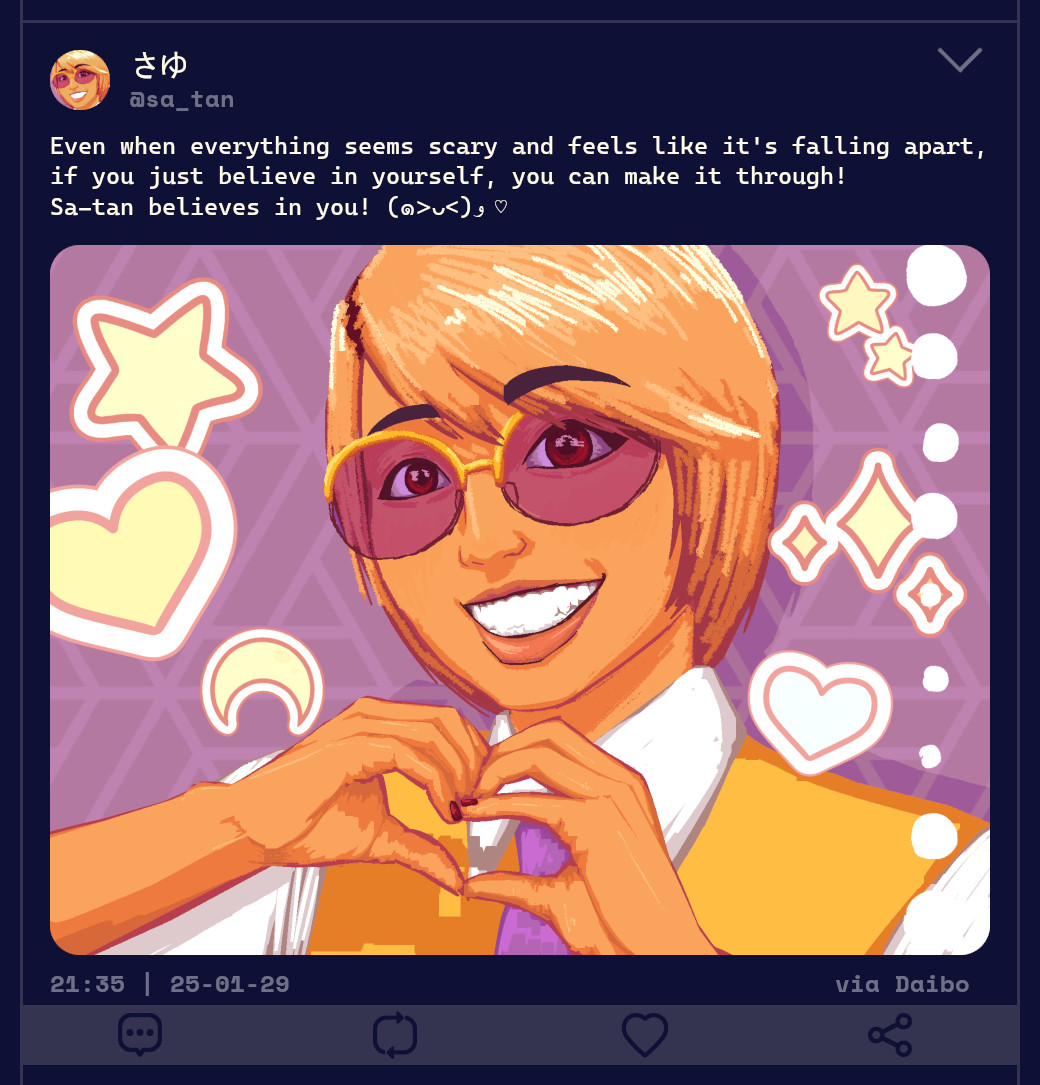1040x1085 pixels.
Task: Open the comment reply icon
Action: tap(140, 1034)
